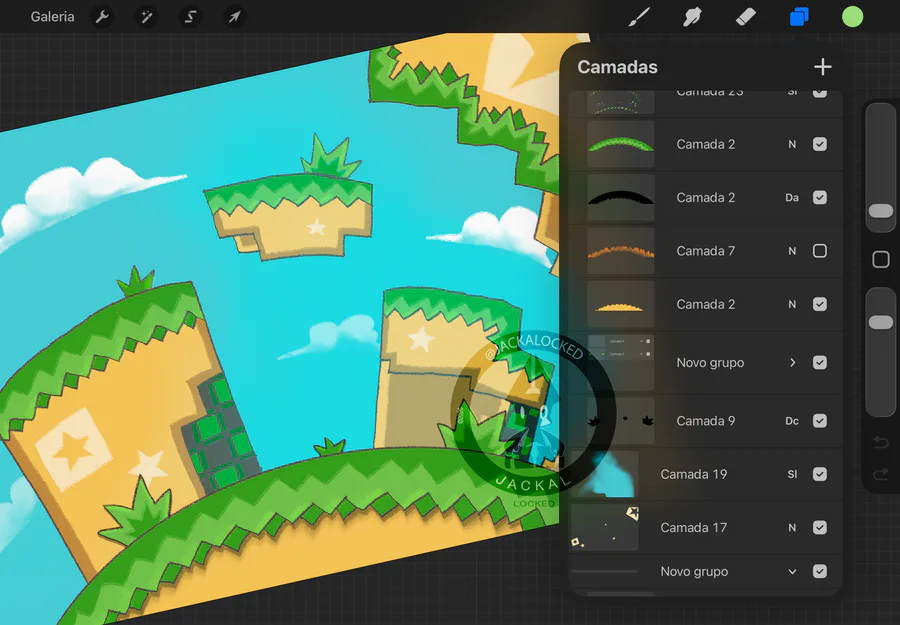Viewport: 900px width, 625px height.
Task: Select the yellow arc layer thumbnail
Action: 620,304
